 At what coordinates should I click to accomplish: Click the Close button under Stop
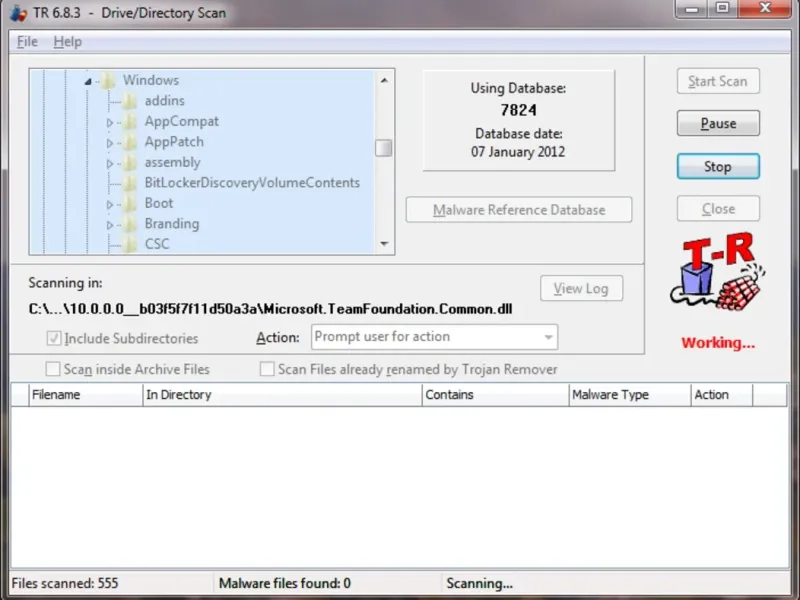[718, 209]
